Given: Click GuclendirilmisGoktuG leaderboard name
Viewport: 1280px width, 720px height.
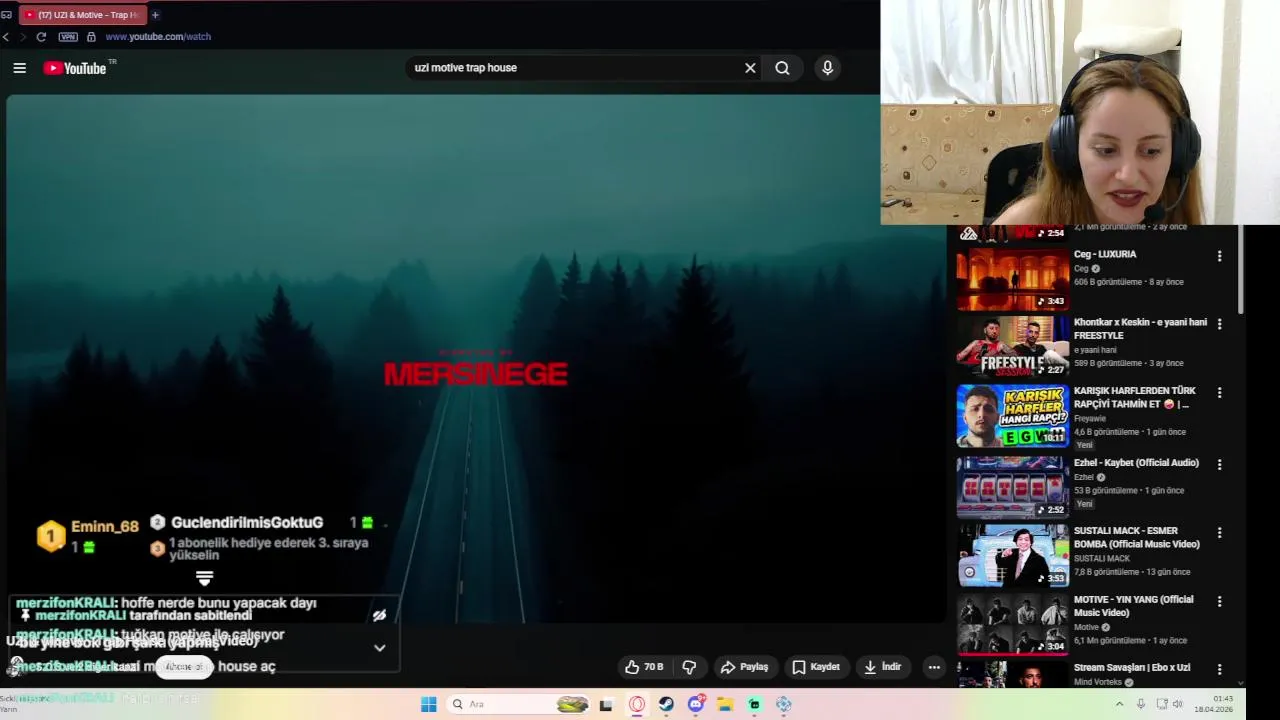Looking at the screenshot, I should pos(247,523).
